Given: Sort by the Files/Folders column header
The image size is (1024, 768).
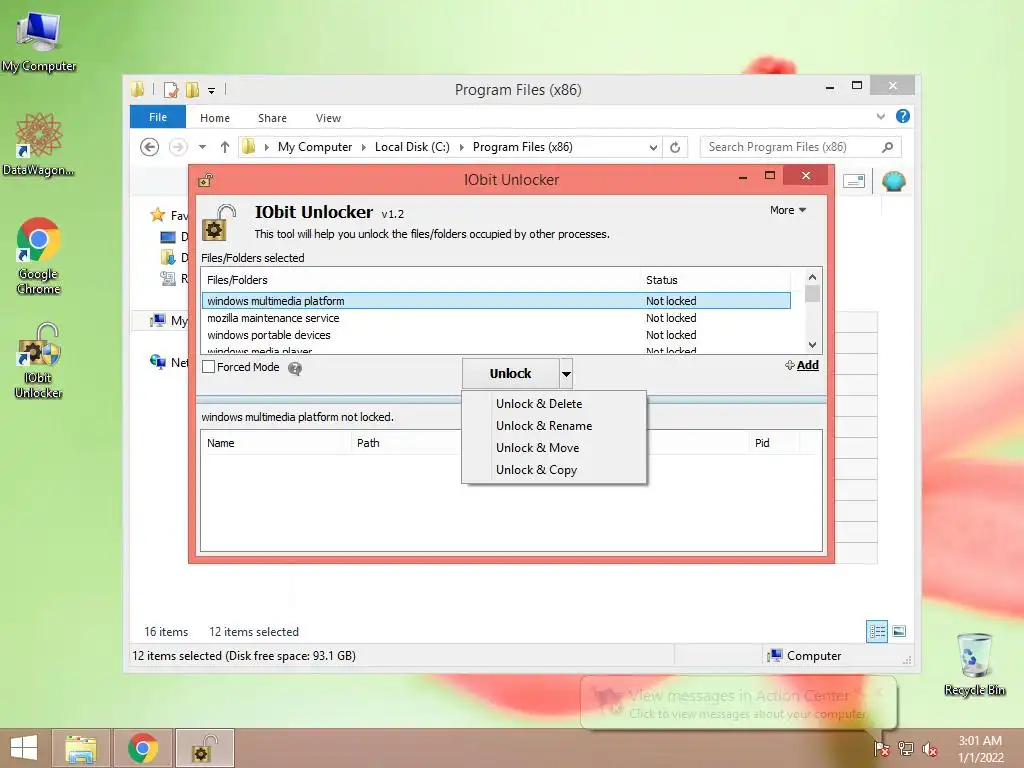Looking at the screenshot, I should coord(421,280).
